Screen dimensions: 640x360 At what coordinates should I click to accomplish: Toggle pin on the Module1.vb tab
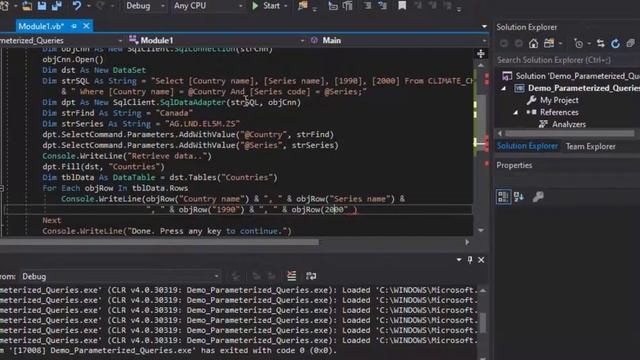(x=74, y=26)
